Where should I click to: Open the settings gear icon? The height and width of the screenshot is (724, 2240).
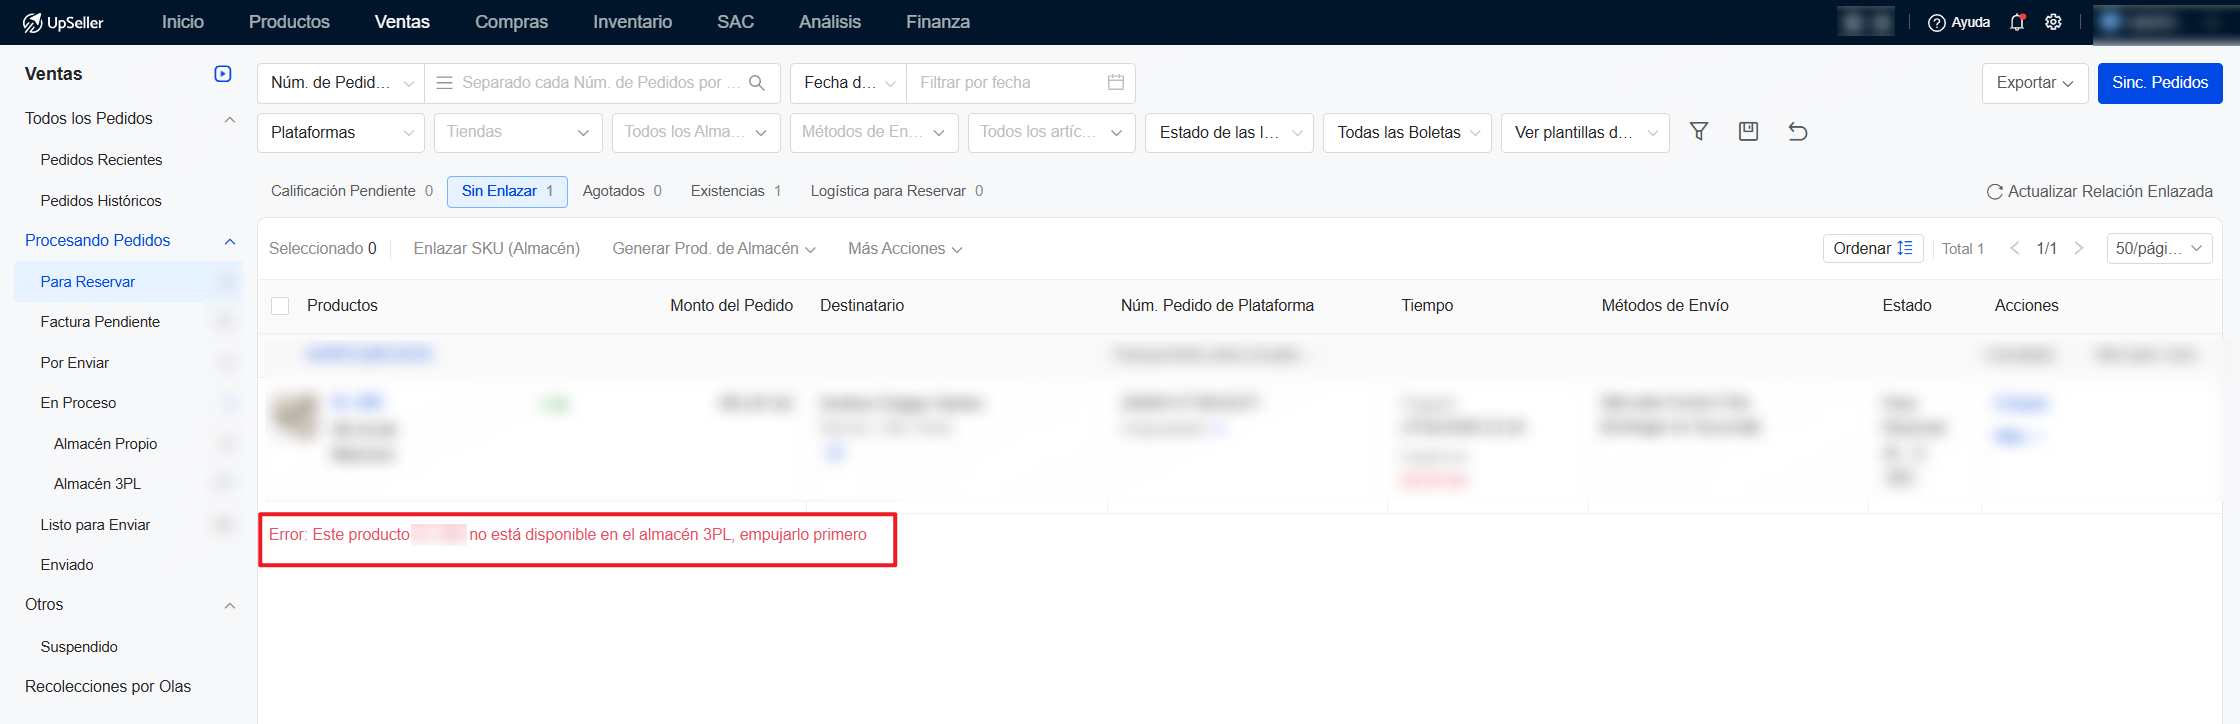point(2053,22)
